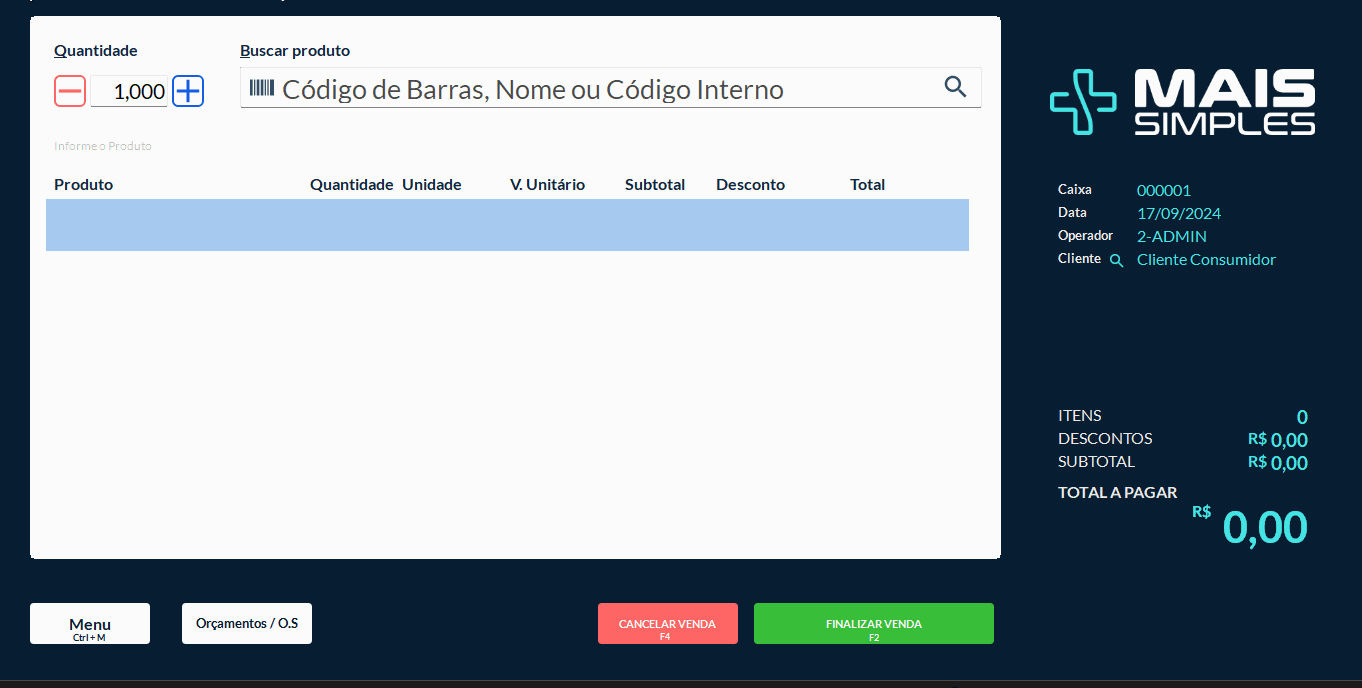Image resolution: width=1362 pixels, height=688 pixels.
Task: Click the Quantidade number input field
Action: tap(128, 90)
